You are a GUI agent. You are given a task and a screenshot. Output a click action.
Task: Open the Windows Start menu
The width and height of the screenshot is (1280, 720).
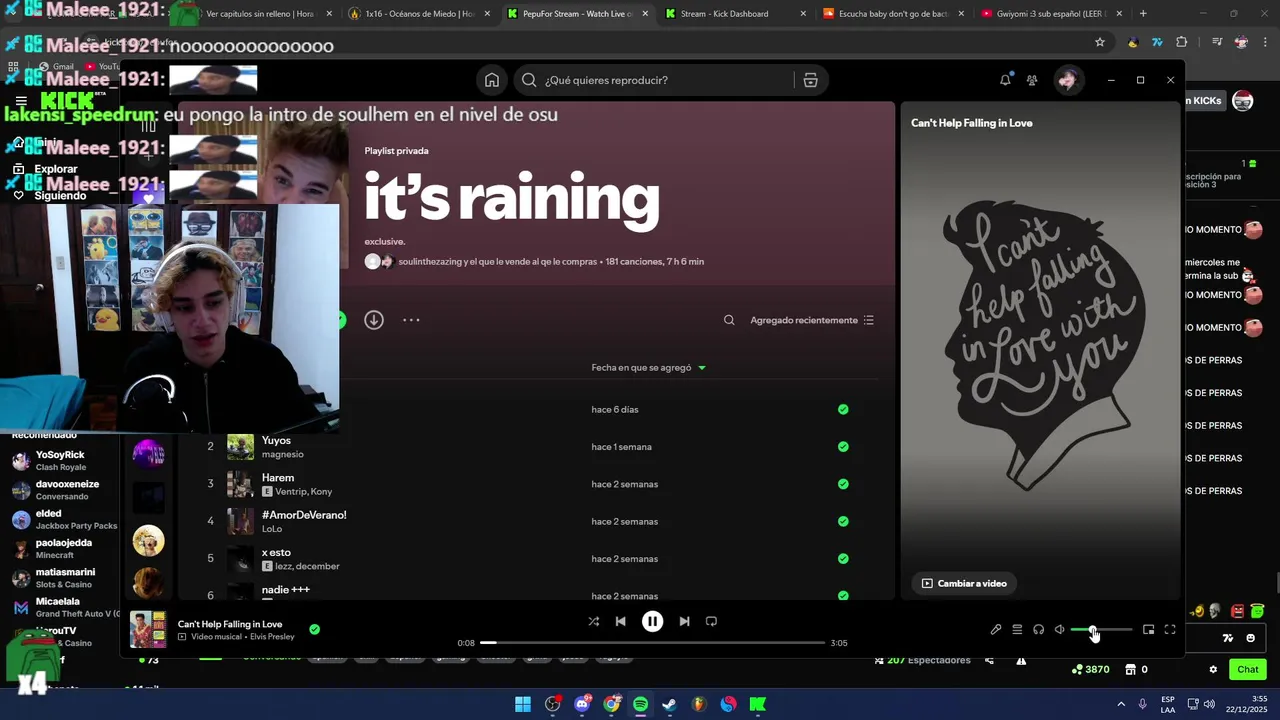point(523,704)
